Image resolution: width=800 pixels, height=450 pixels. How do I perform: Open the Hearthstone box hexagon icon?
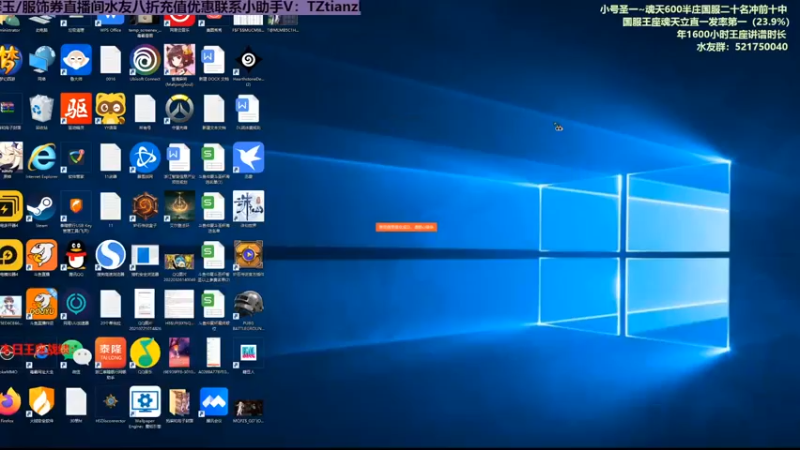click(x=145, y=206)
